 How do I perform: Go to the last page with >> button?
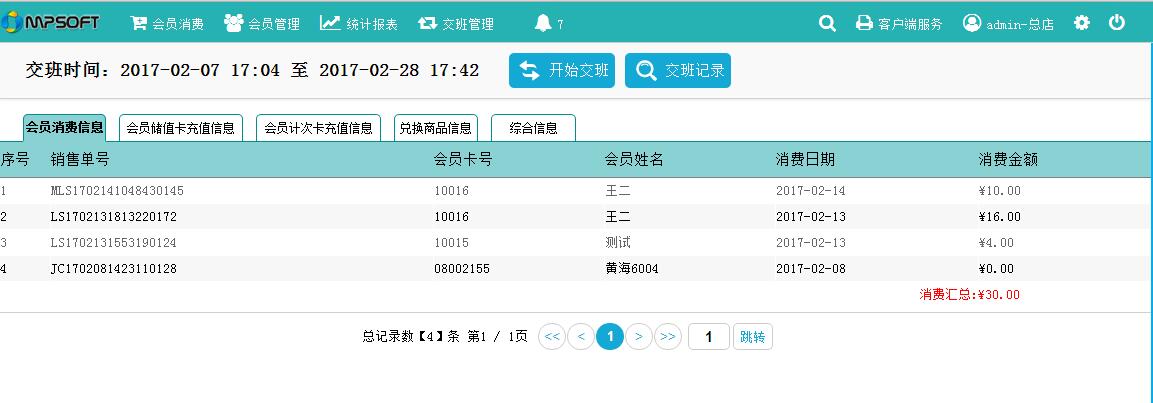668,337
